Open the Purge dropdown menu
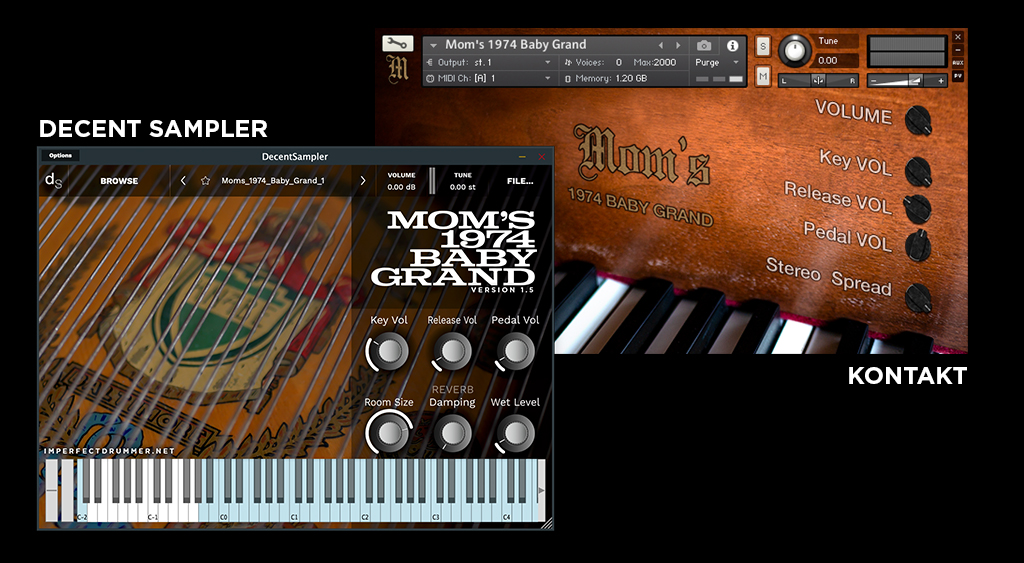The height and width of the screenshot is (563, 1024). click(x=717, y=63)
